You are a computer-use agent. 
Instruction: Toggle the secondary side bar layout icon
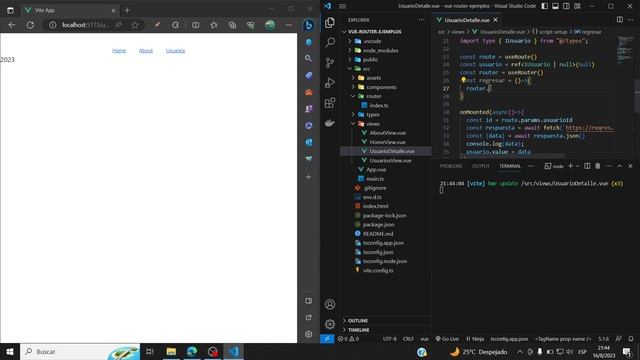click(x=567, y=6)
